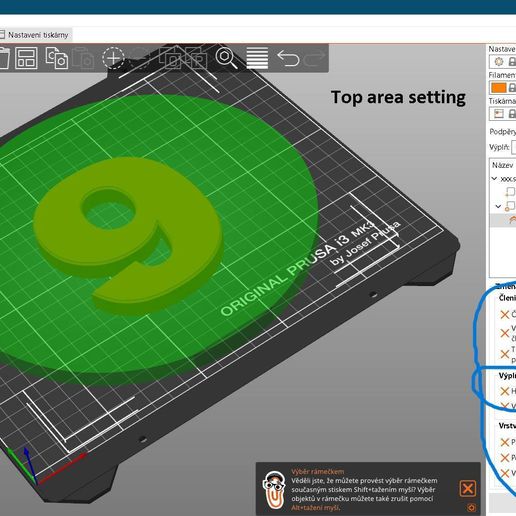Click the small gear icon in hint notification
Viewport: 516px width, 516px height.
pos(471,508)
